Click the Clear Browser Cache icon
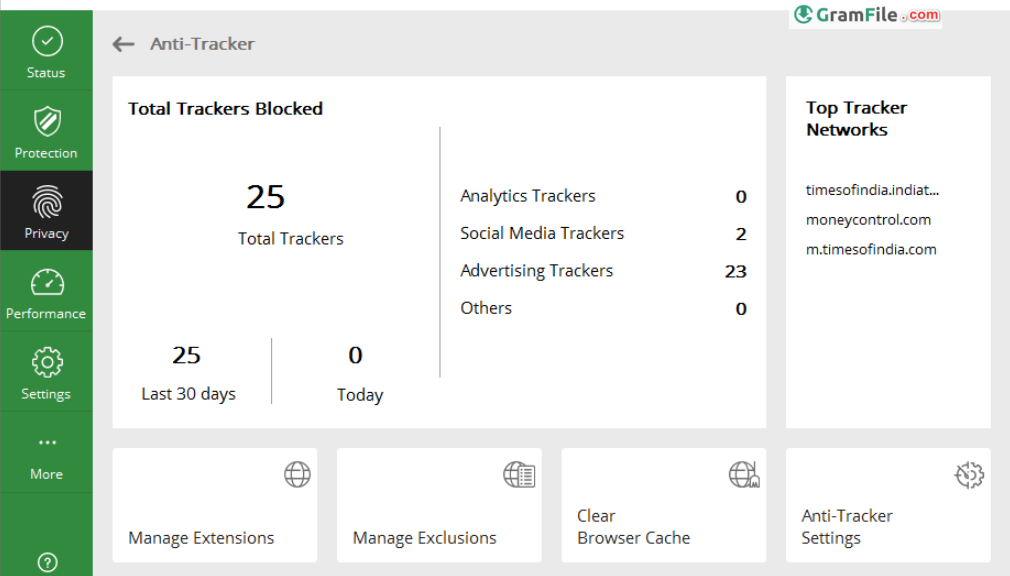 (744, 475)
